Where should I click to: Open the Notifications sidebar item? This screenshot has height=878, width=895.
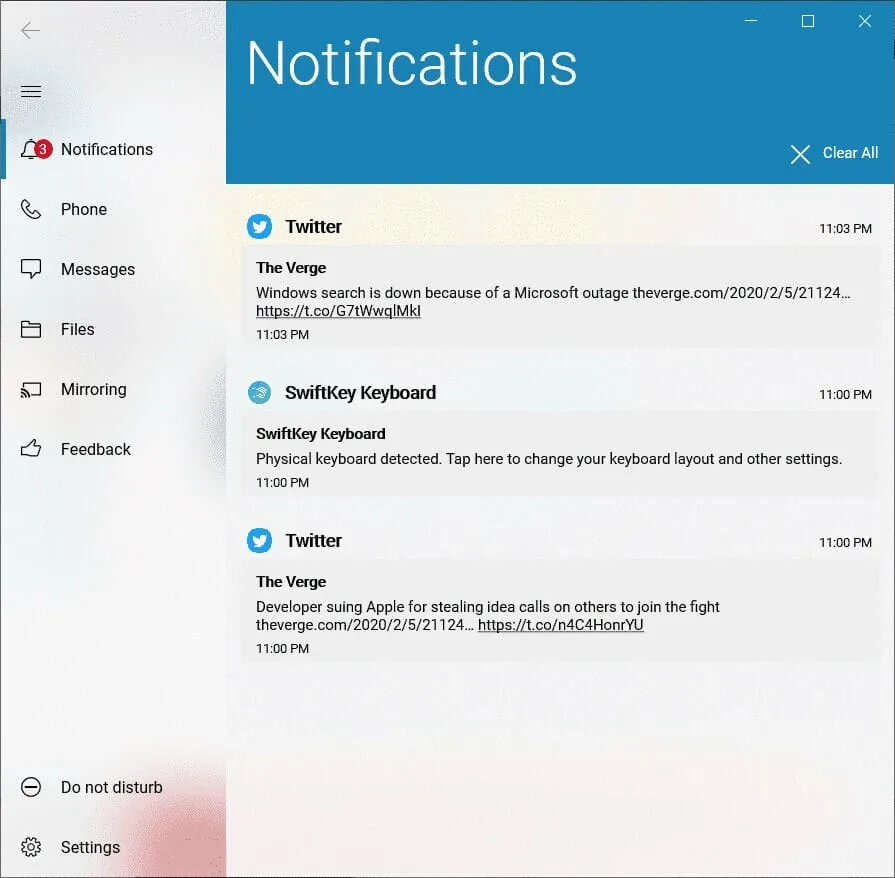(x=113, y=149)
